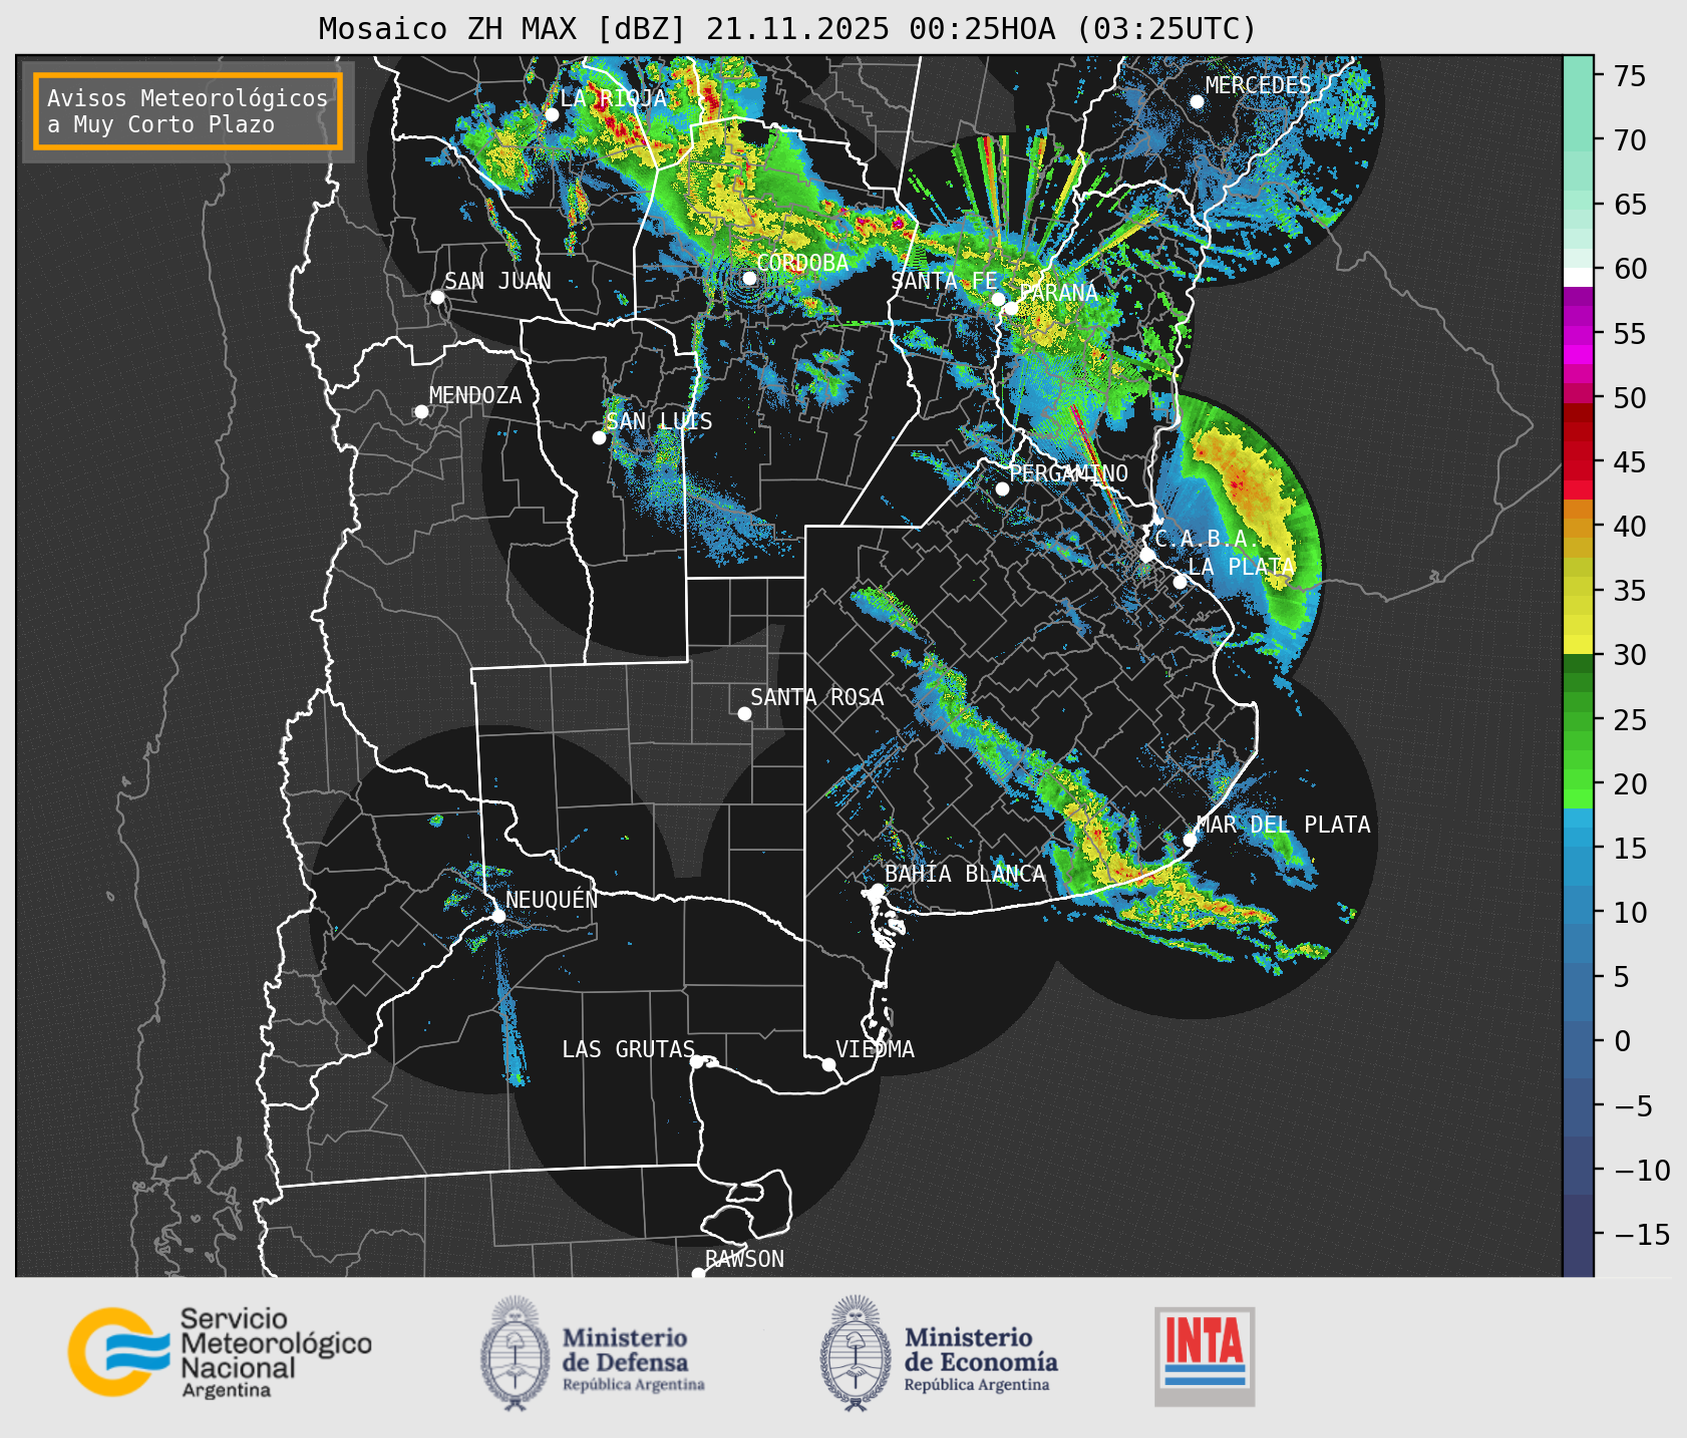Click the Bahía Blanca city marker
This screenshot has width=1687, height=1438.
click(x=877, y=890)
